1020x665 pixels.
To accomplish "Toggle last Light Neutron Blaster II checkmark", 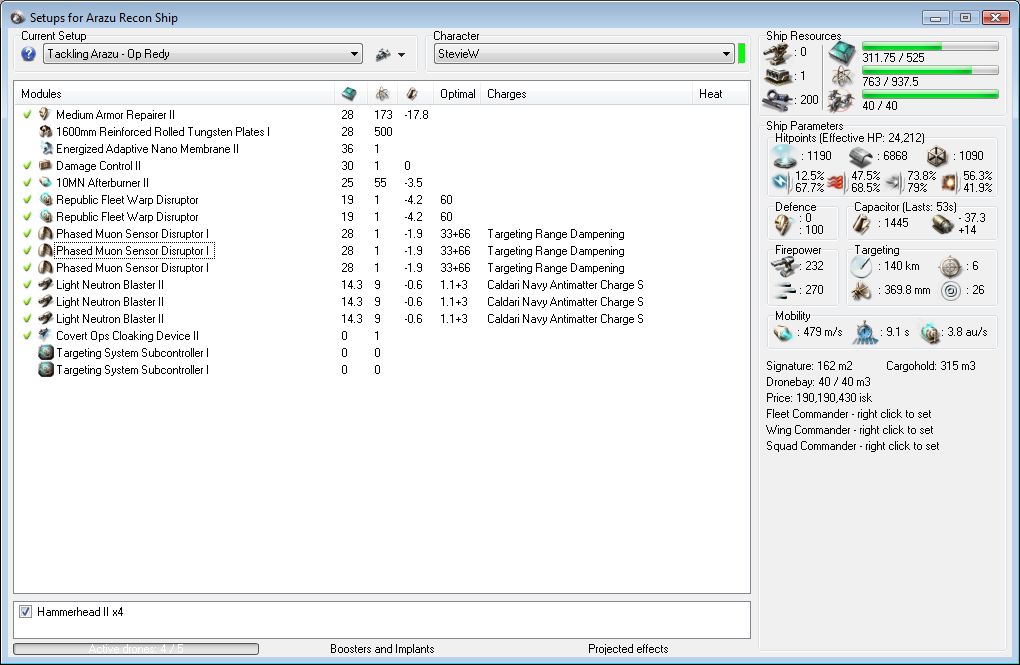I will 27,318.
